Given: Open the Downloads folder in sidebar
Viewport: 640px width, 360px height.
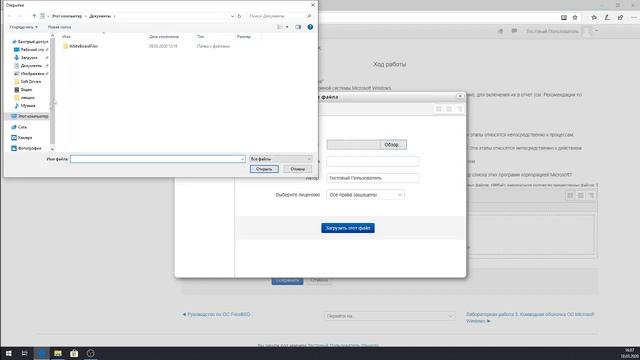Looking at the screenshot, I should point(29,58).
